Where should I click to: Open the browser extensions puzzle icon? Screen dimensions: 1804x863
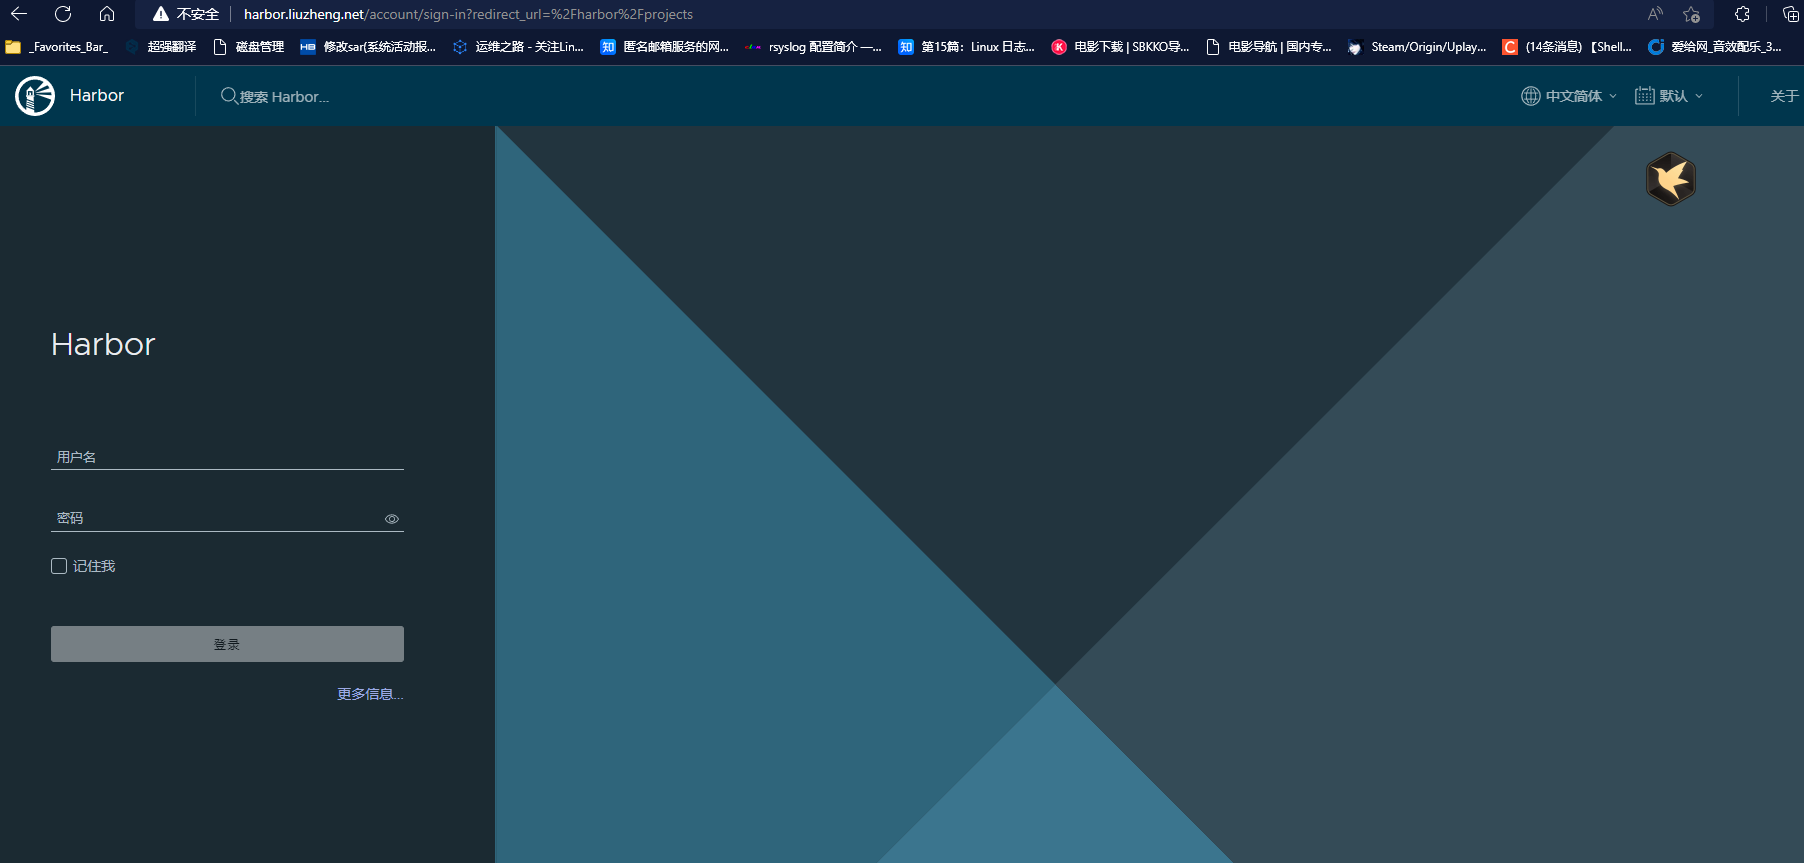(1742, 14)
